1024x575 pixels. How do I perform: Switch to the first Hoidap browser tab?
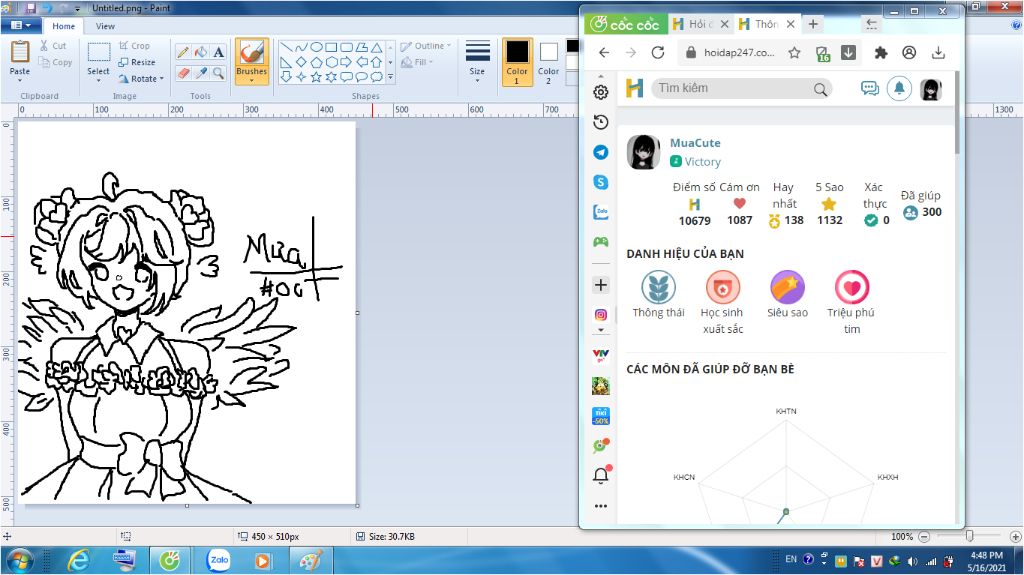[x=700, y=24]
